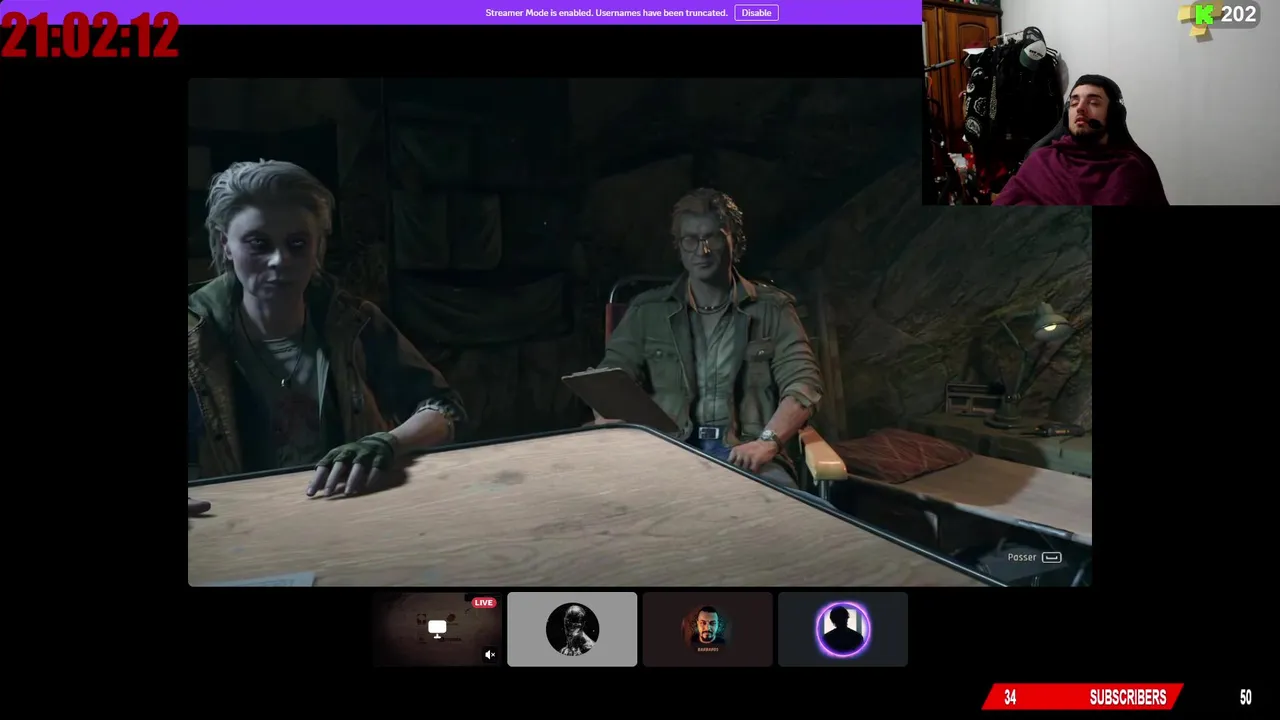Click the green Kick logo icon
The height and width of the screenshot is (720, 1280).
[1204, 14]
